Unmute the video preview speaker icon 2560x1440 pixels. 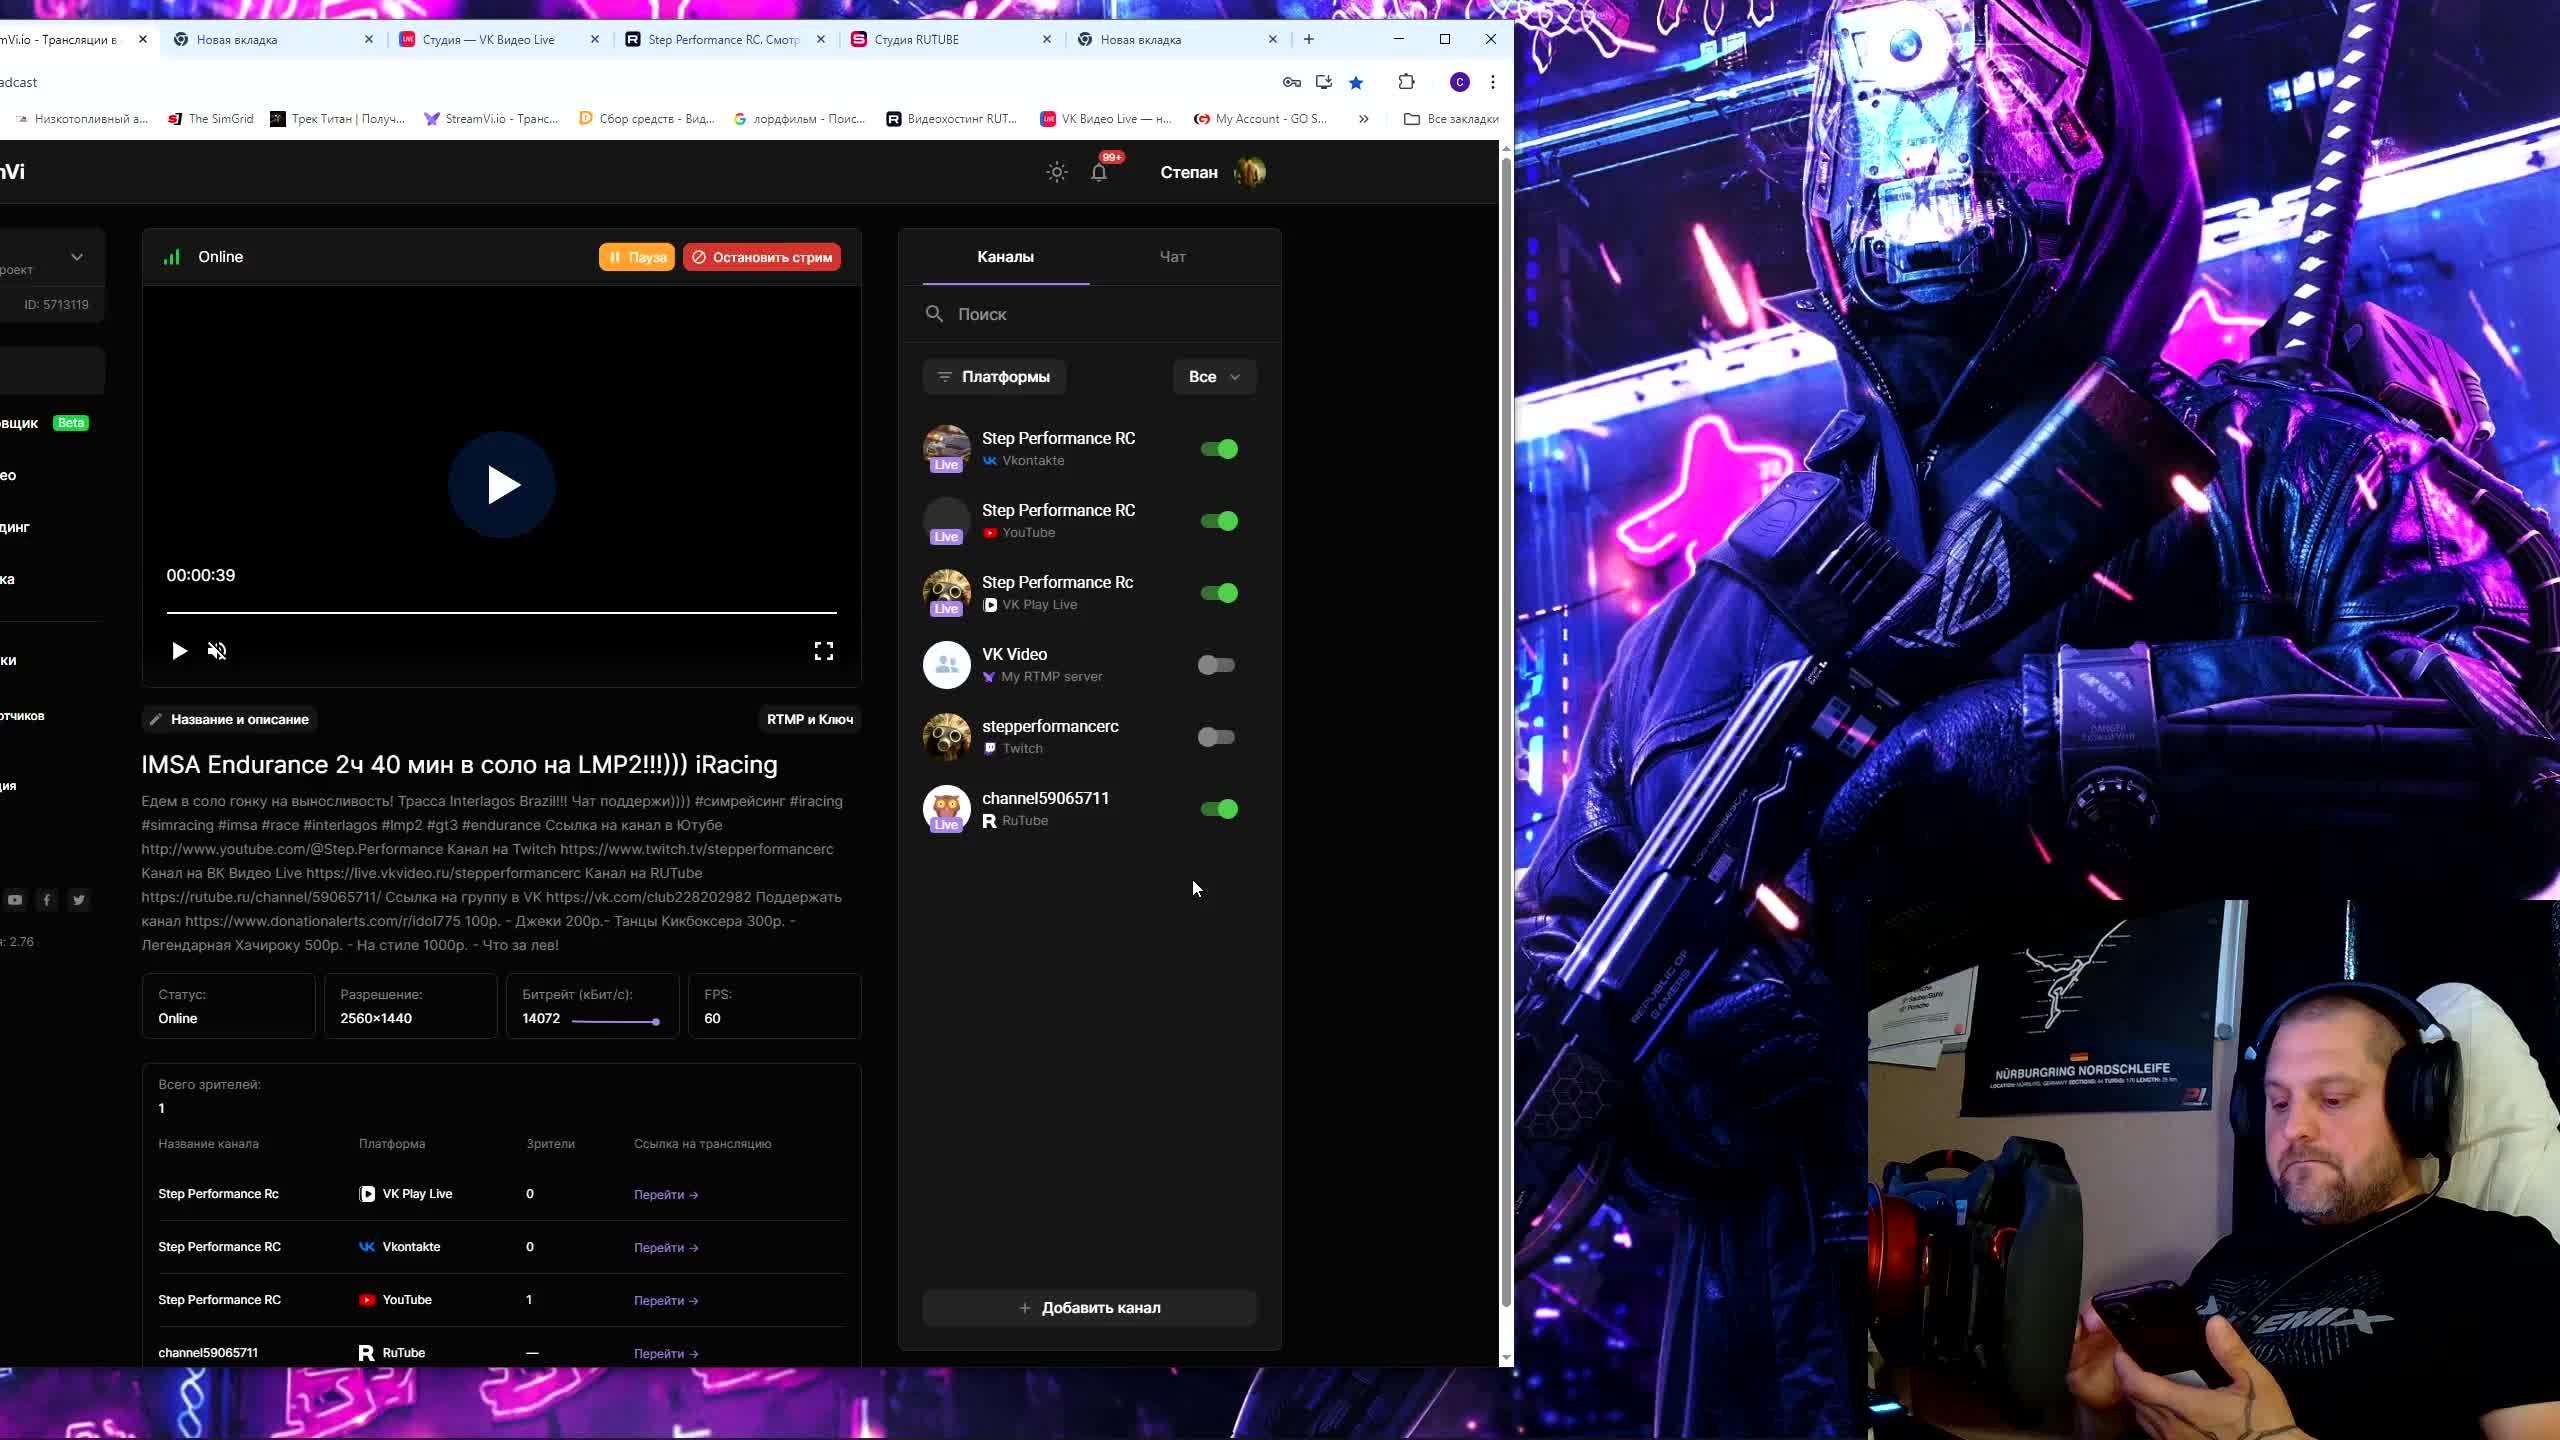click(217, 651)
